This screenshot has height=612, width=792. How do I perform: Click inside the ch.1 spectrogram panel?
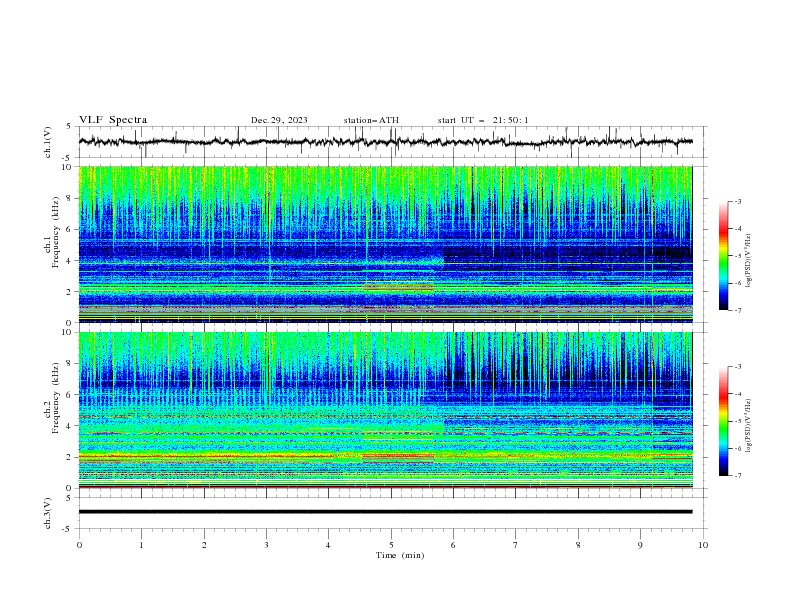(x=385, y=244)
